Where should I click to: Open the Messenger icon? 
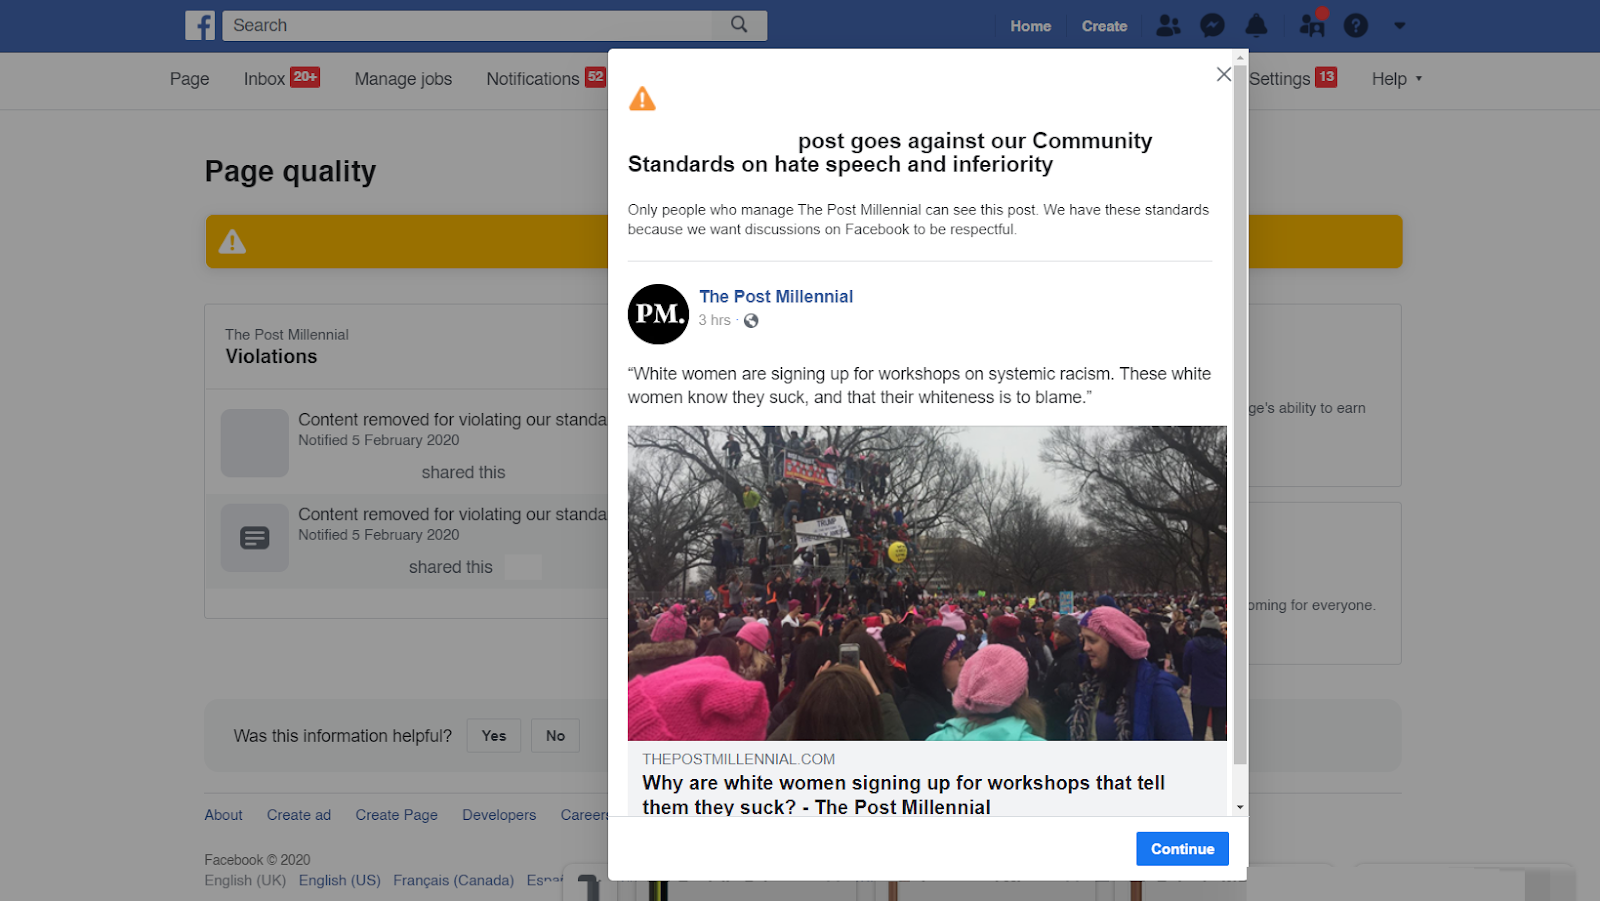(x=1212, y=26)
